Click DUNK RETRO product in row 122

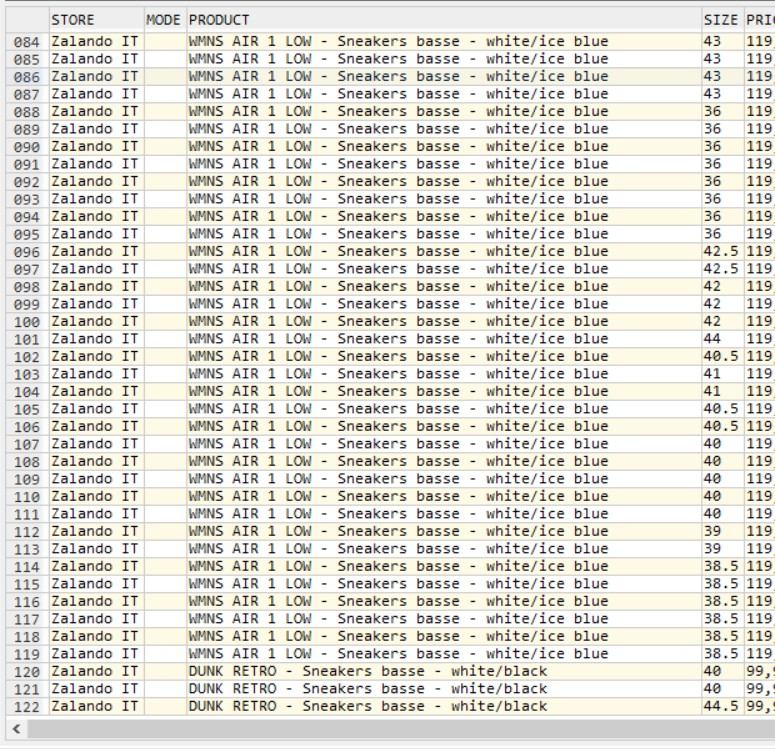[x=444, y=706]
